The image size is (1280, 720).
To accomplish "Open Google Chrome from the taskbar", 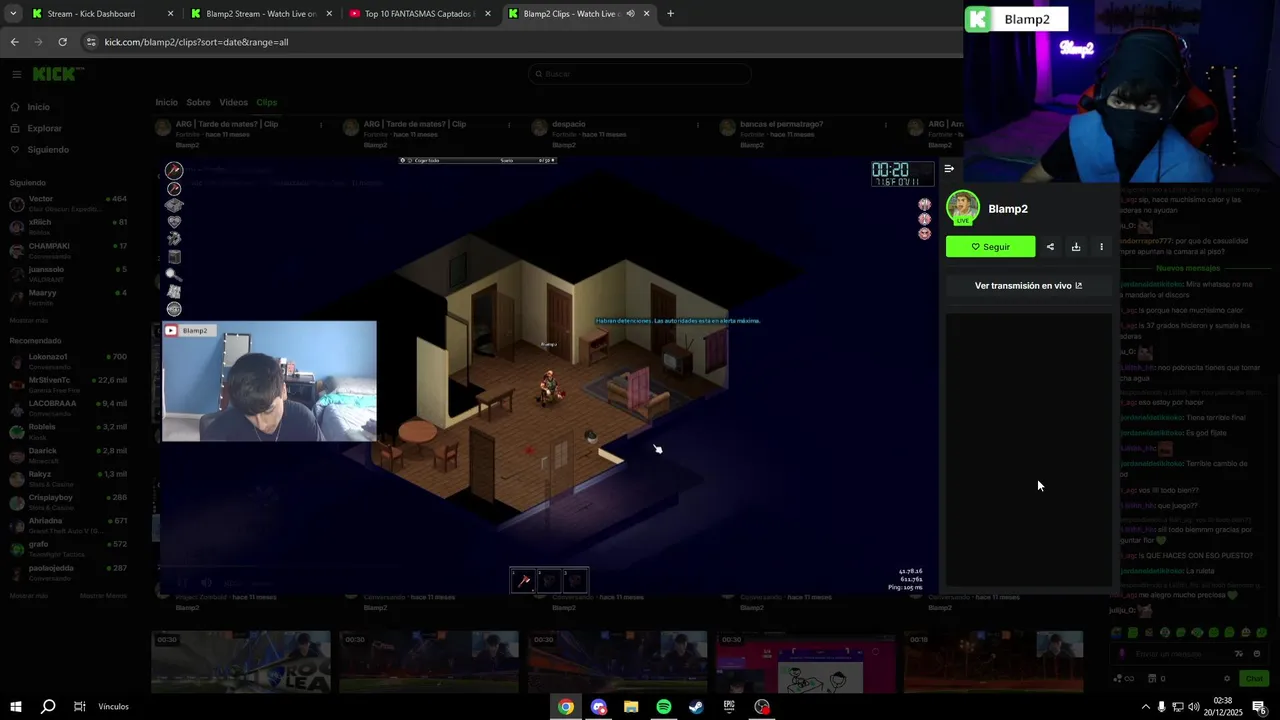I will (x=566, y=707).
